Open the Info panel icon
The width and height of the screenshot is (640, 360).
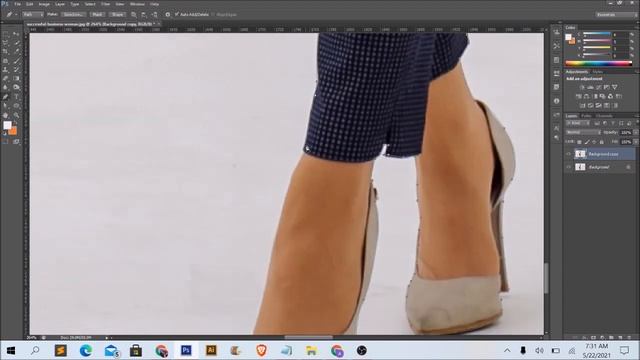coord(556,100)
